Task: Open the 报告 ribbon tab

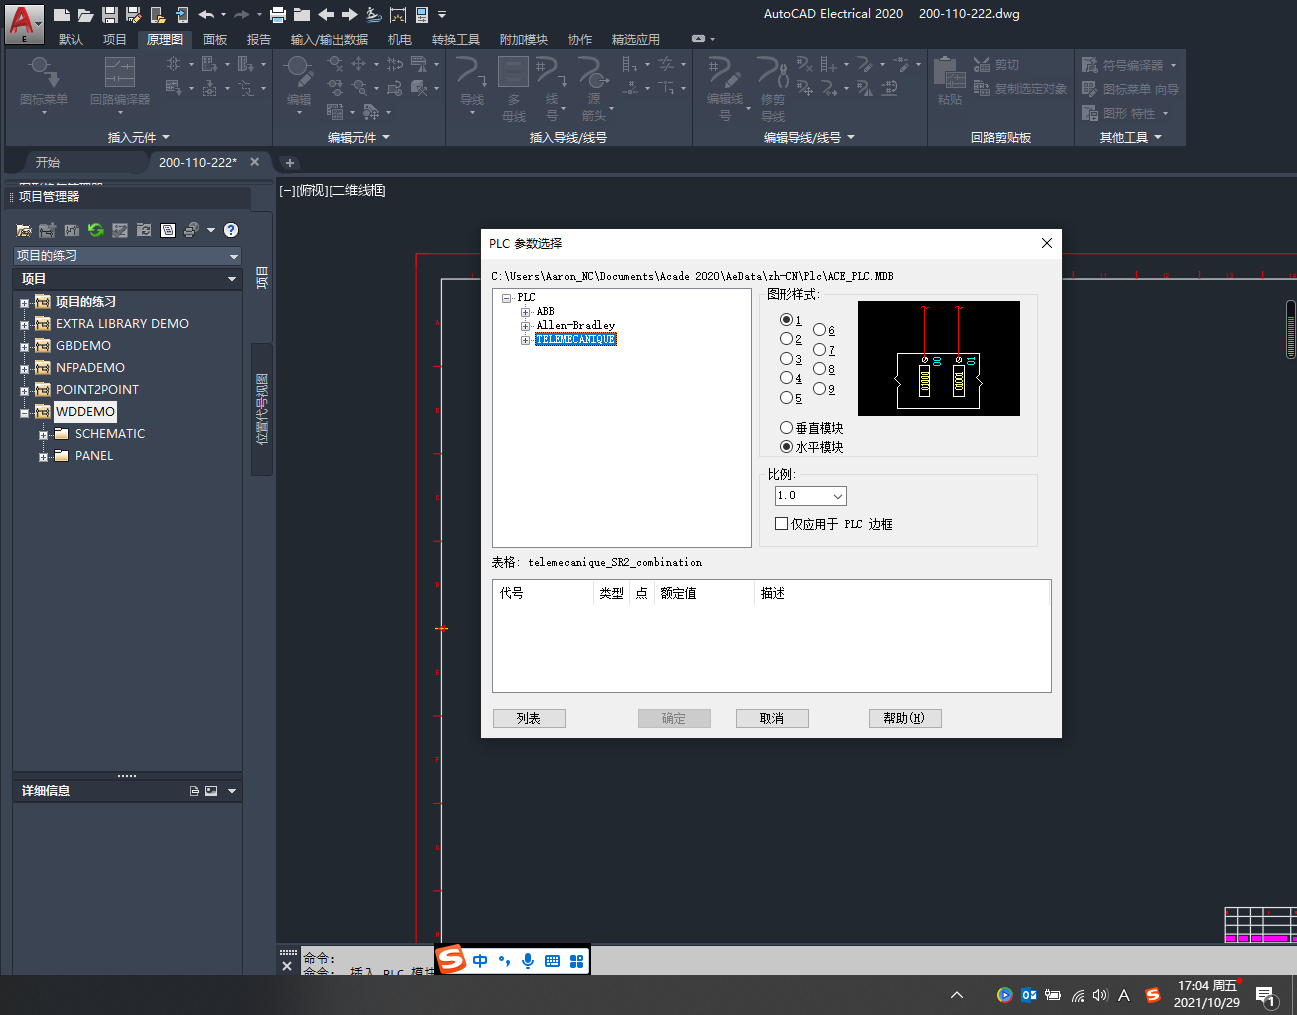Action: click(x=259, y=40)
